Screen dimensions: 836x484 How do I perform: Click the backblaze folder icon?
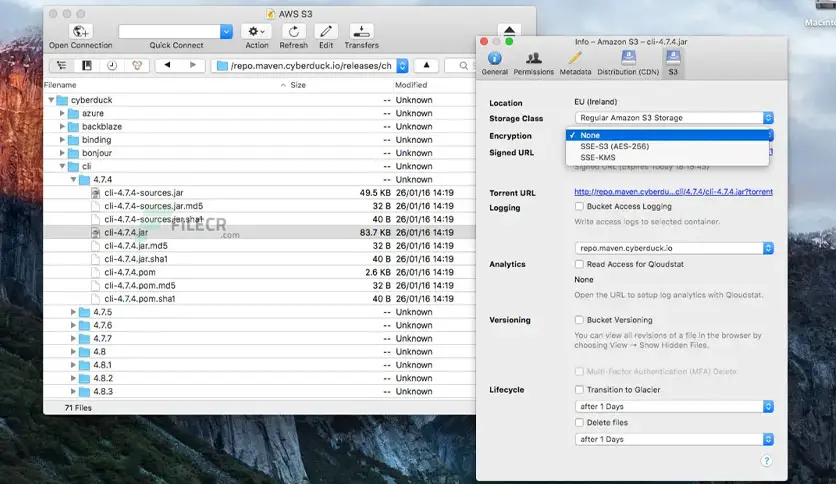pos(74,127)
